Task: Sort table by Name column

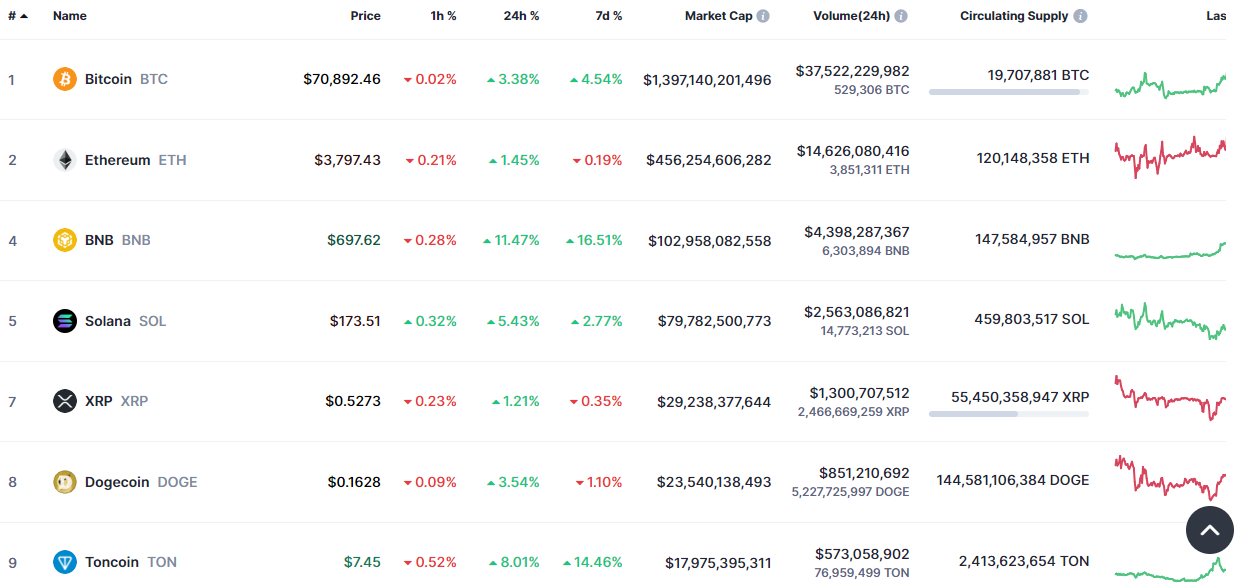Action: pyautogui.click(x=70, y=16)
